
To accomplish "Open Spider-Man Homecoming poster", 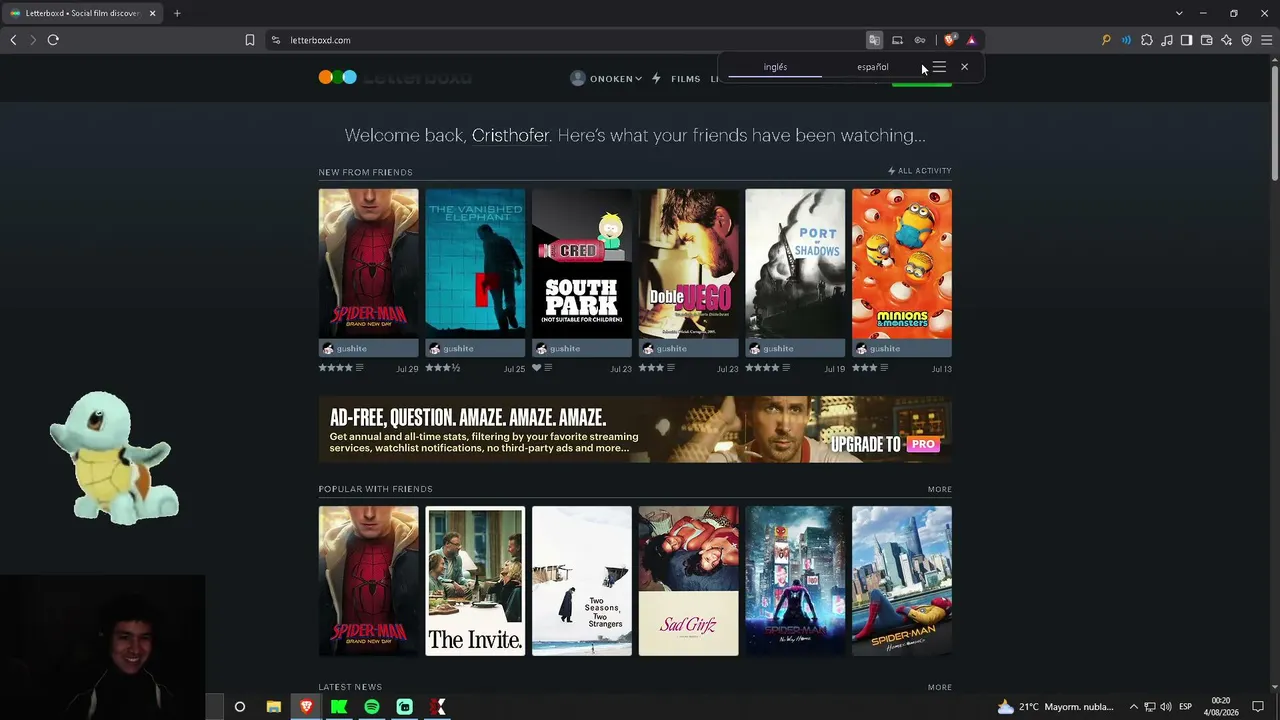I will click(x=902, y=581).
